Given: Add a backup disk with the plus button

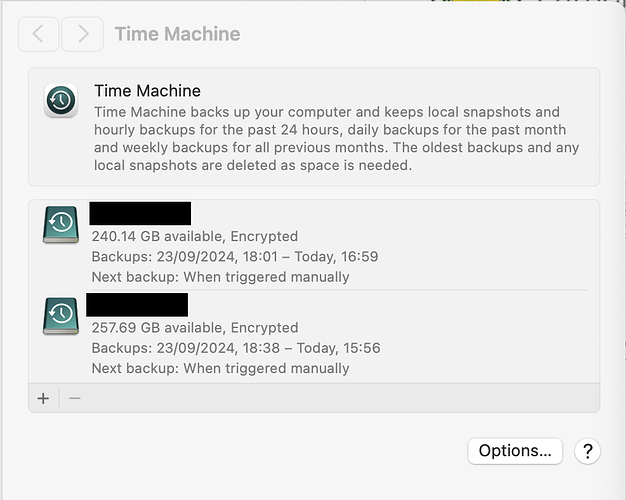Looking at the screenshot, I should tap(43, 398).
